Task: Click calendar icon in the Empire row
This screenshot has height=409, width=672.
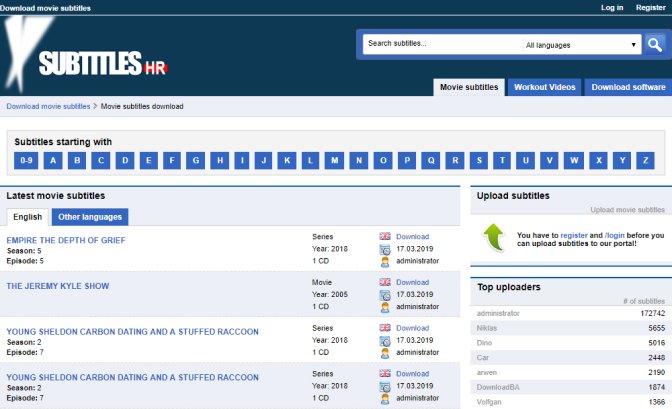Action: [385, 250]
